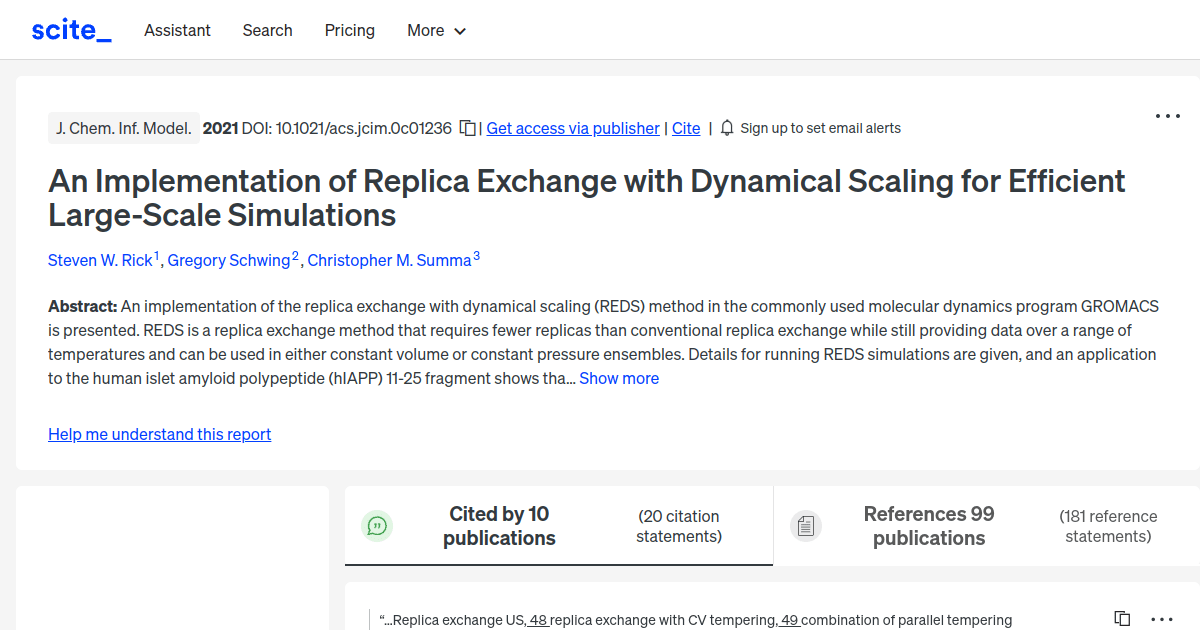Click the green citation statements quote icon
The height and width of the screenshot is (630, 1200).
[377, 525]
